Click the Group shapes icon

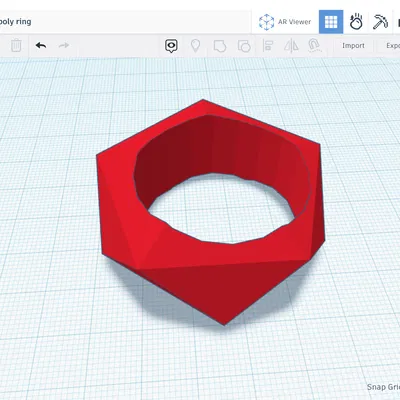click(220, 46)
